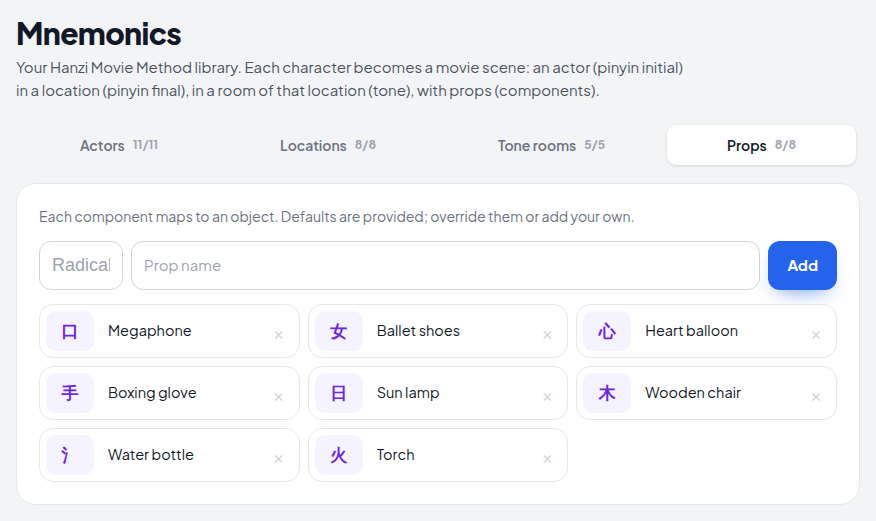The height and width of the screenshot is (521, 876).
Task: Click the 8/8 count beside Props
Action: (x=785, y=145)
